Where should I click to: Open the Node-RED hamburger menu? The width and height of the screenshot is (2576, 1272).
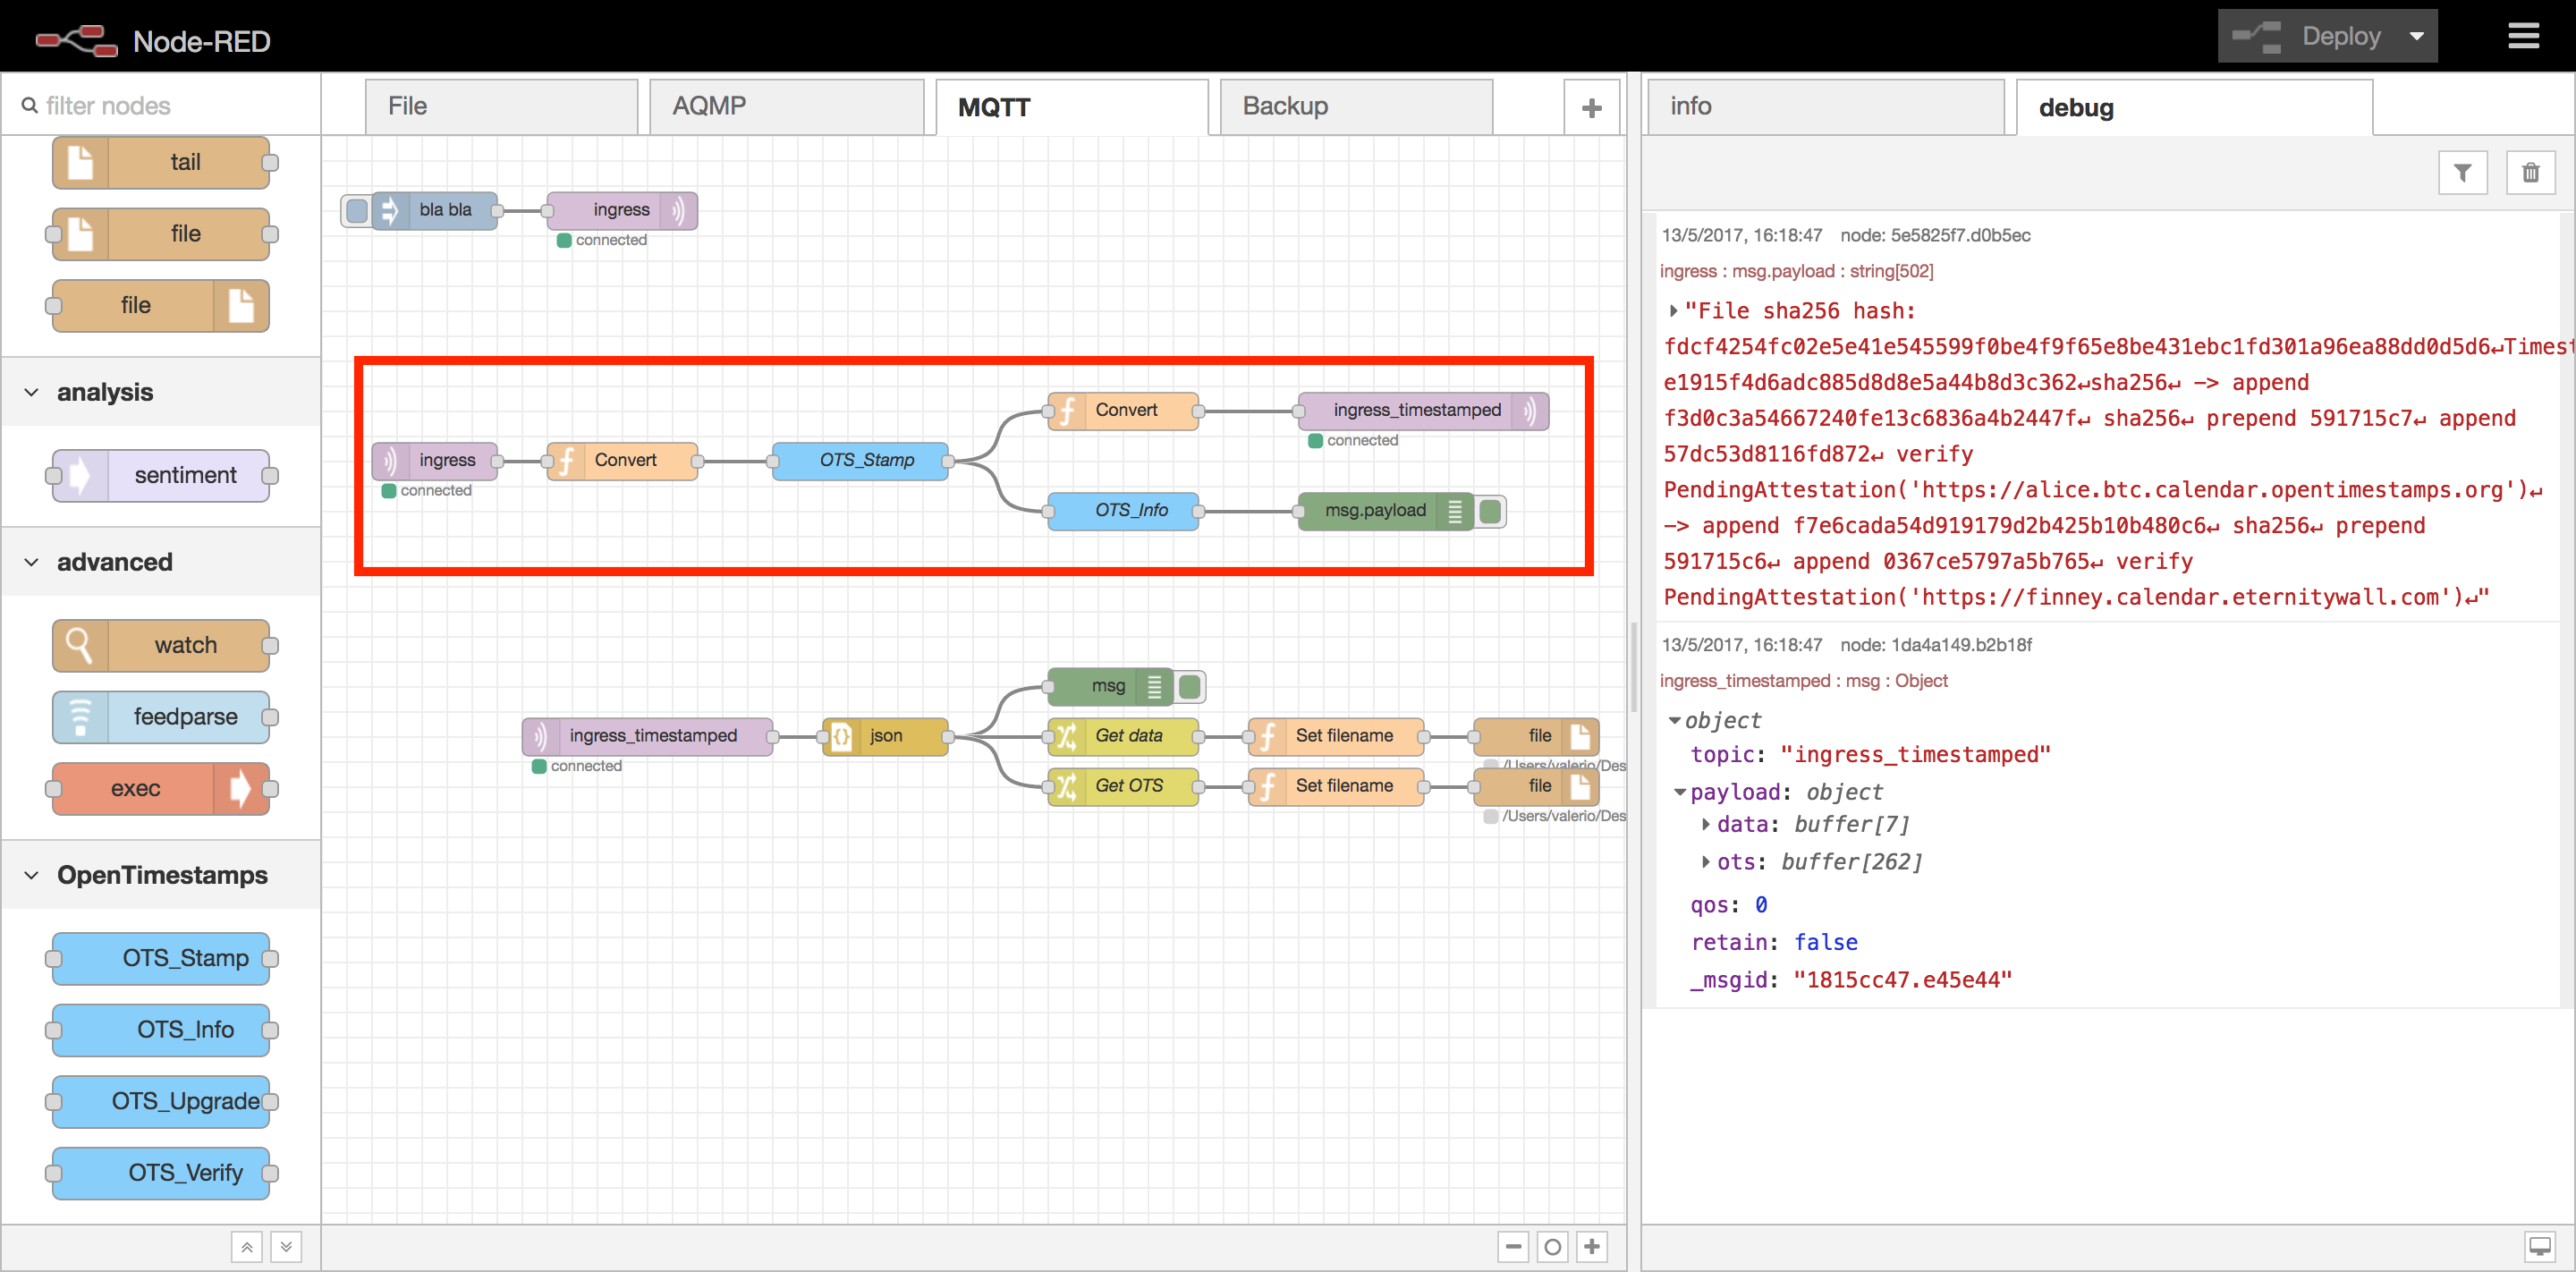(2523, 36)
